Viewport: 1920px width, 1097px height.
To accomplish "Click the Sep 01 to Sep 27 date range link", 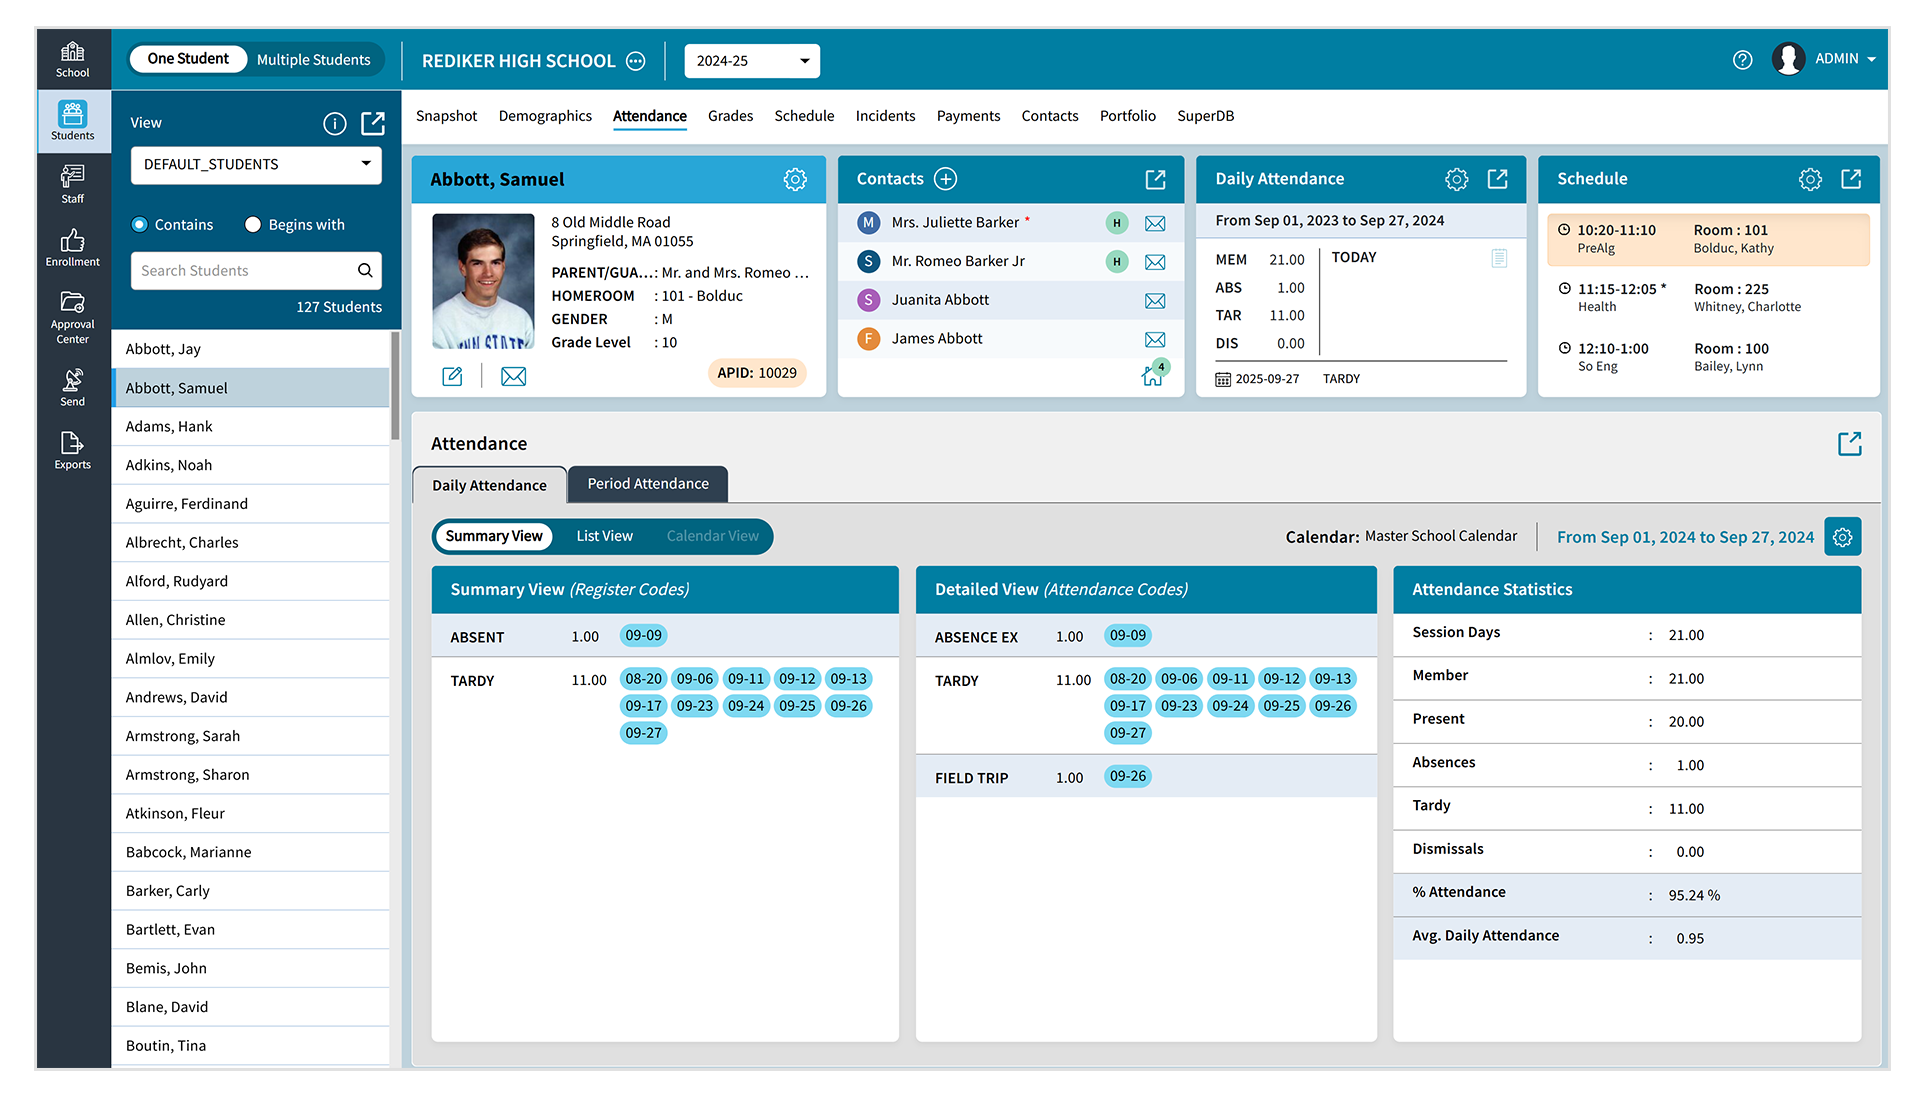I will coord(1686,537).
